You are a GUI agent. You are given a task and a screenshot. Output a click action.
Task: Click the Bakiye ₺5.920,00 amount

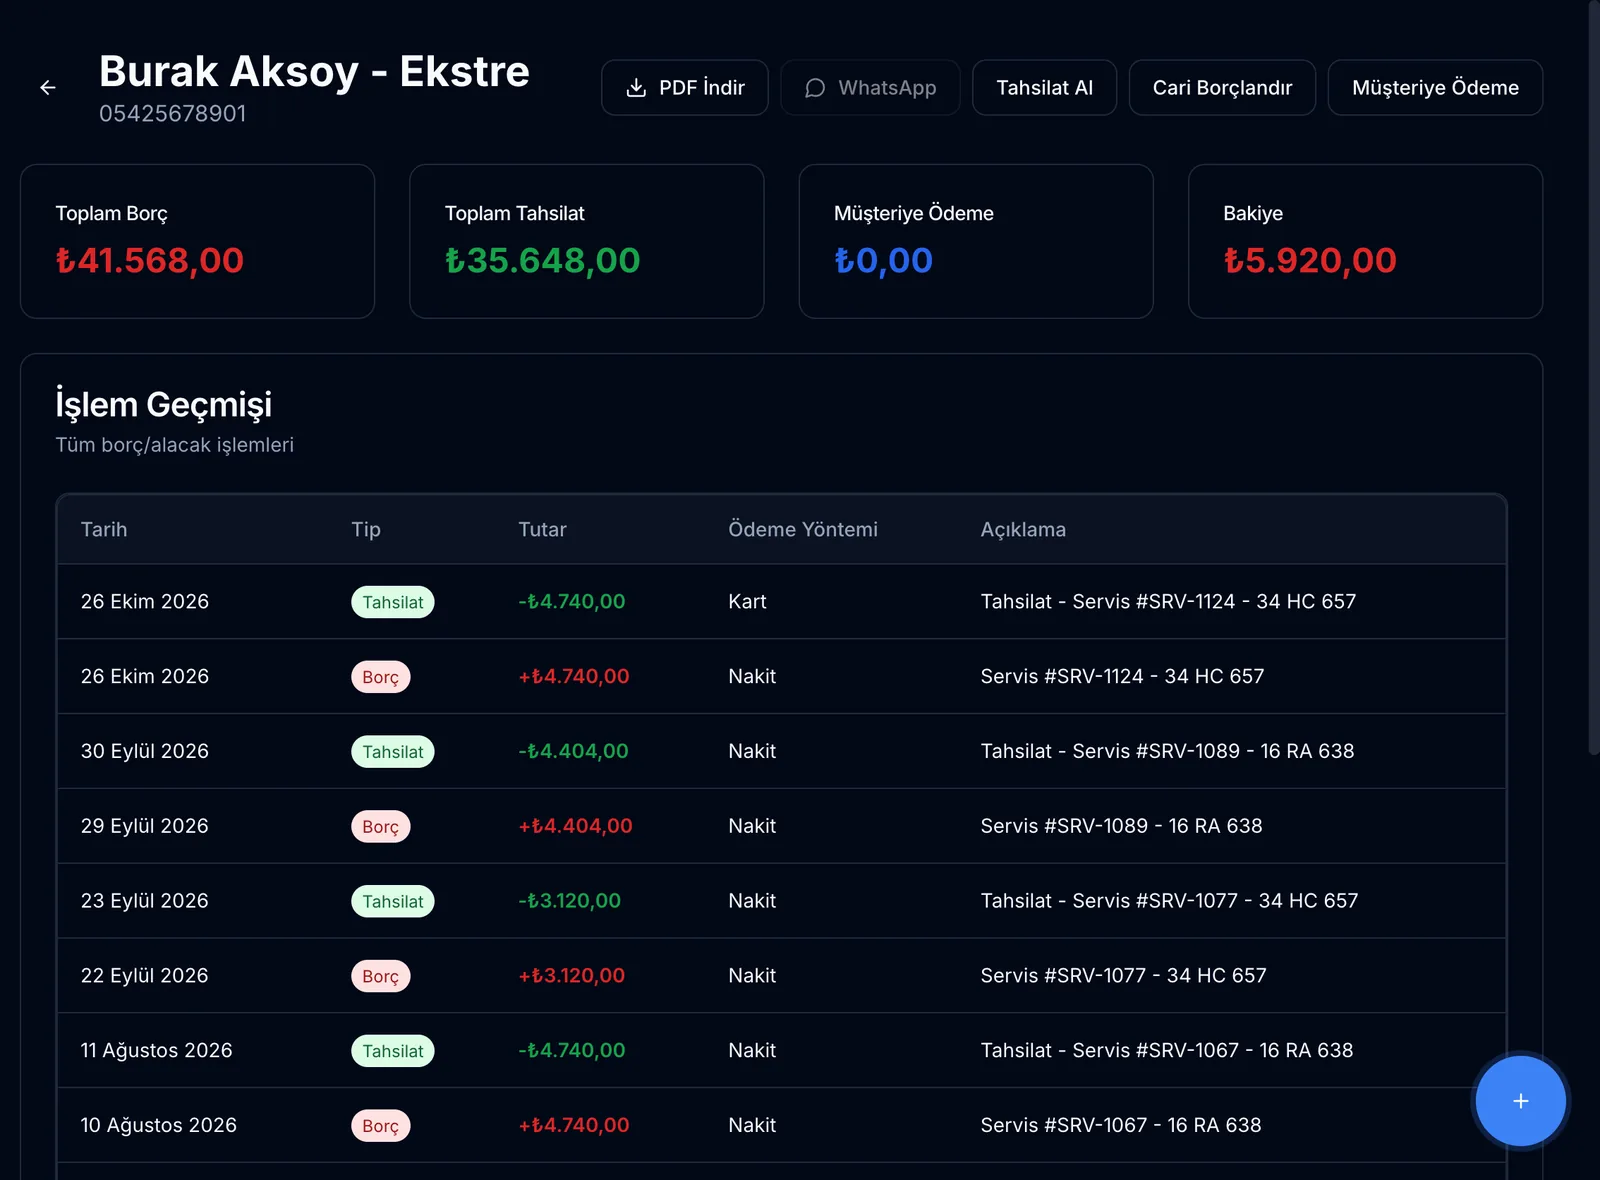click(x=1310, y=260)
